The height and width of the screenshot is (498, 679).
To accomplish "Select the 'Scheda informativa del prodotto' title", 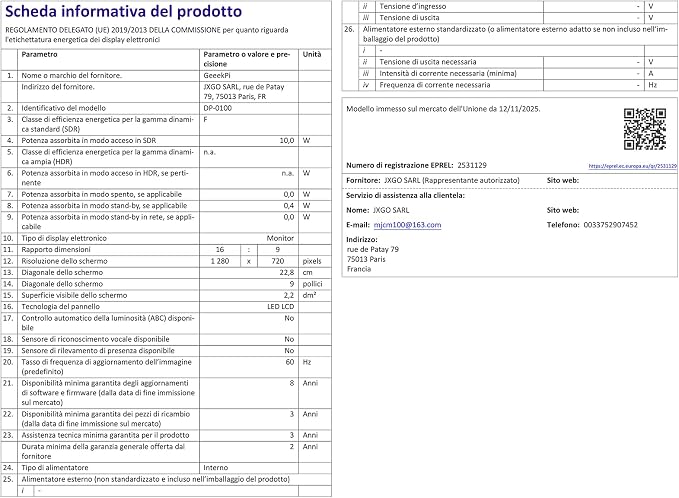I will point(123,12).
